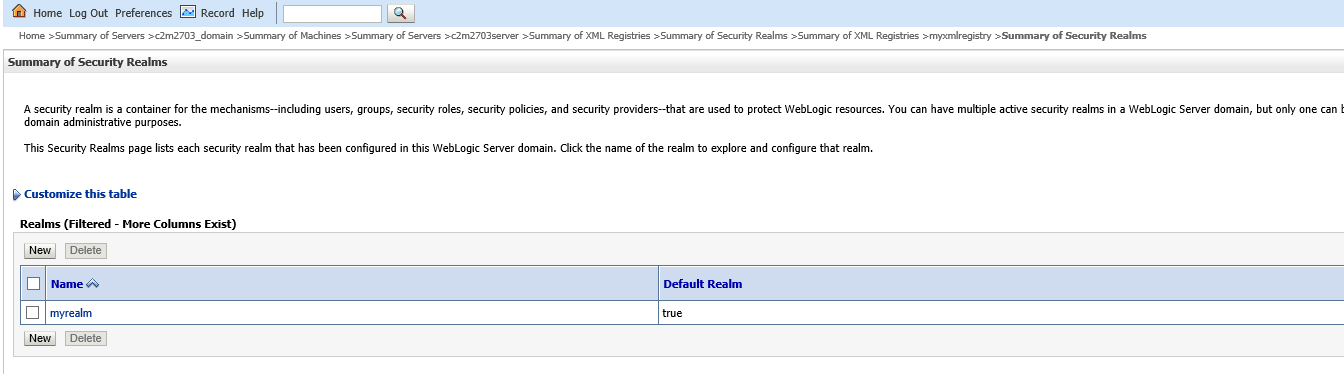
Task: Click the Record chart icon
Action: pos(188,12)
